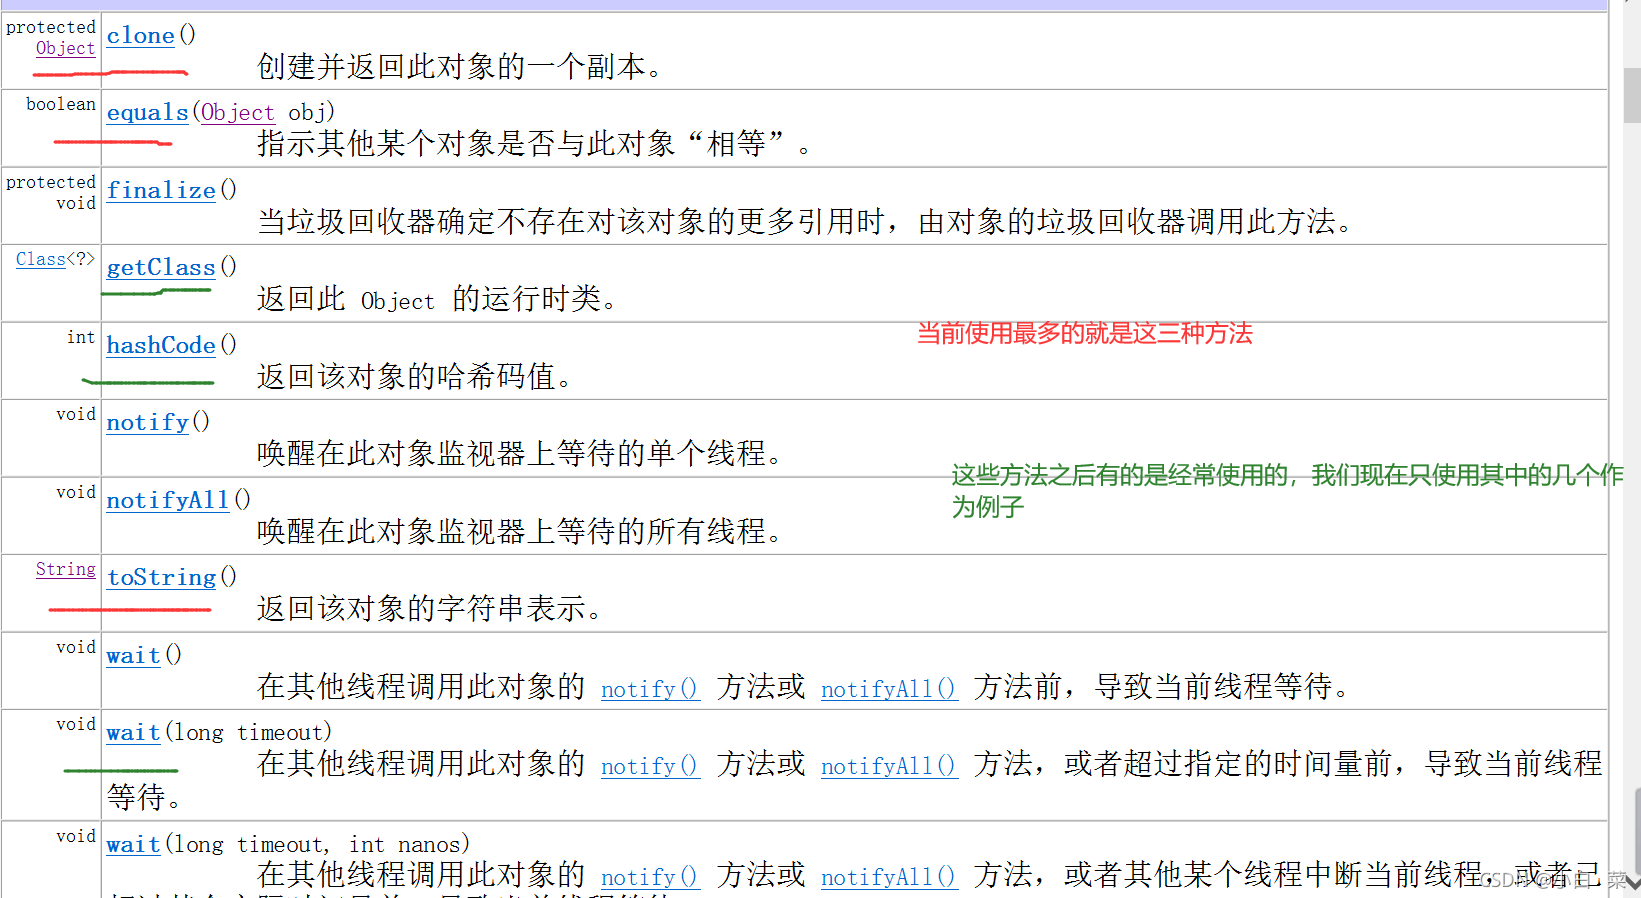Click the text "创建并返回此对象的一个副本。"
This screenshot has width=1641, height=898.
pyautogui.click(x=459, y=67)
